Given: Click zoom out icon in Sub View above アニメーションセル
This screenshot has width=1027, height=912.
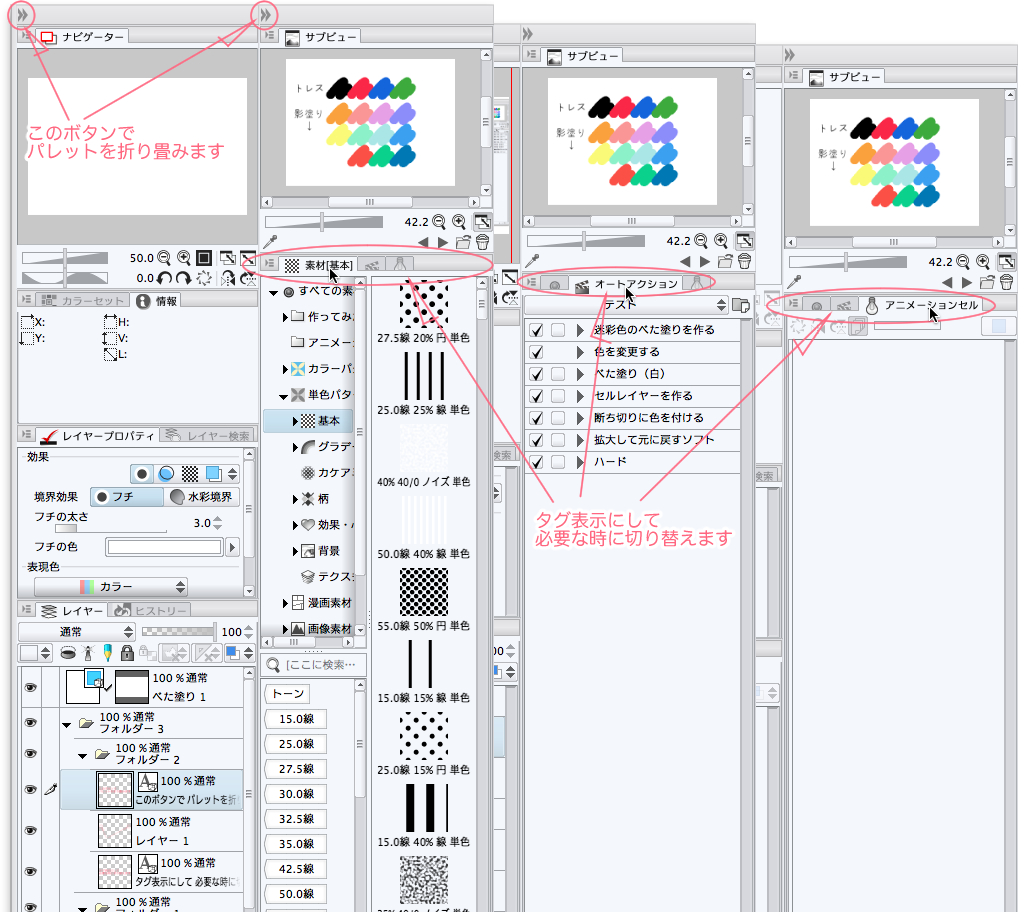Looking at the screenshot, I should pyautogui.click(x=963, y=261).
